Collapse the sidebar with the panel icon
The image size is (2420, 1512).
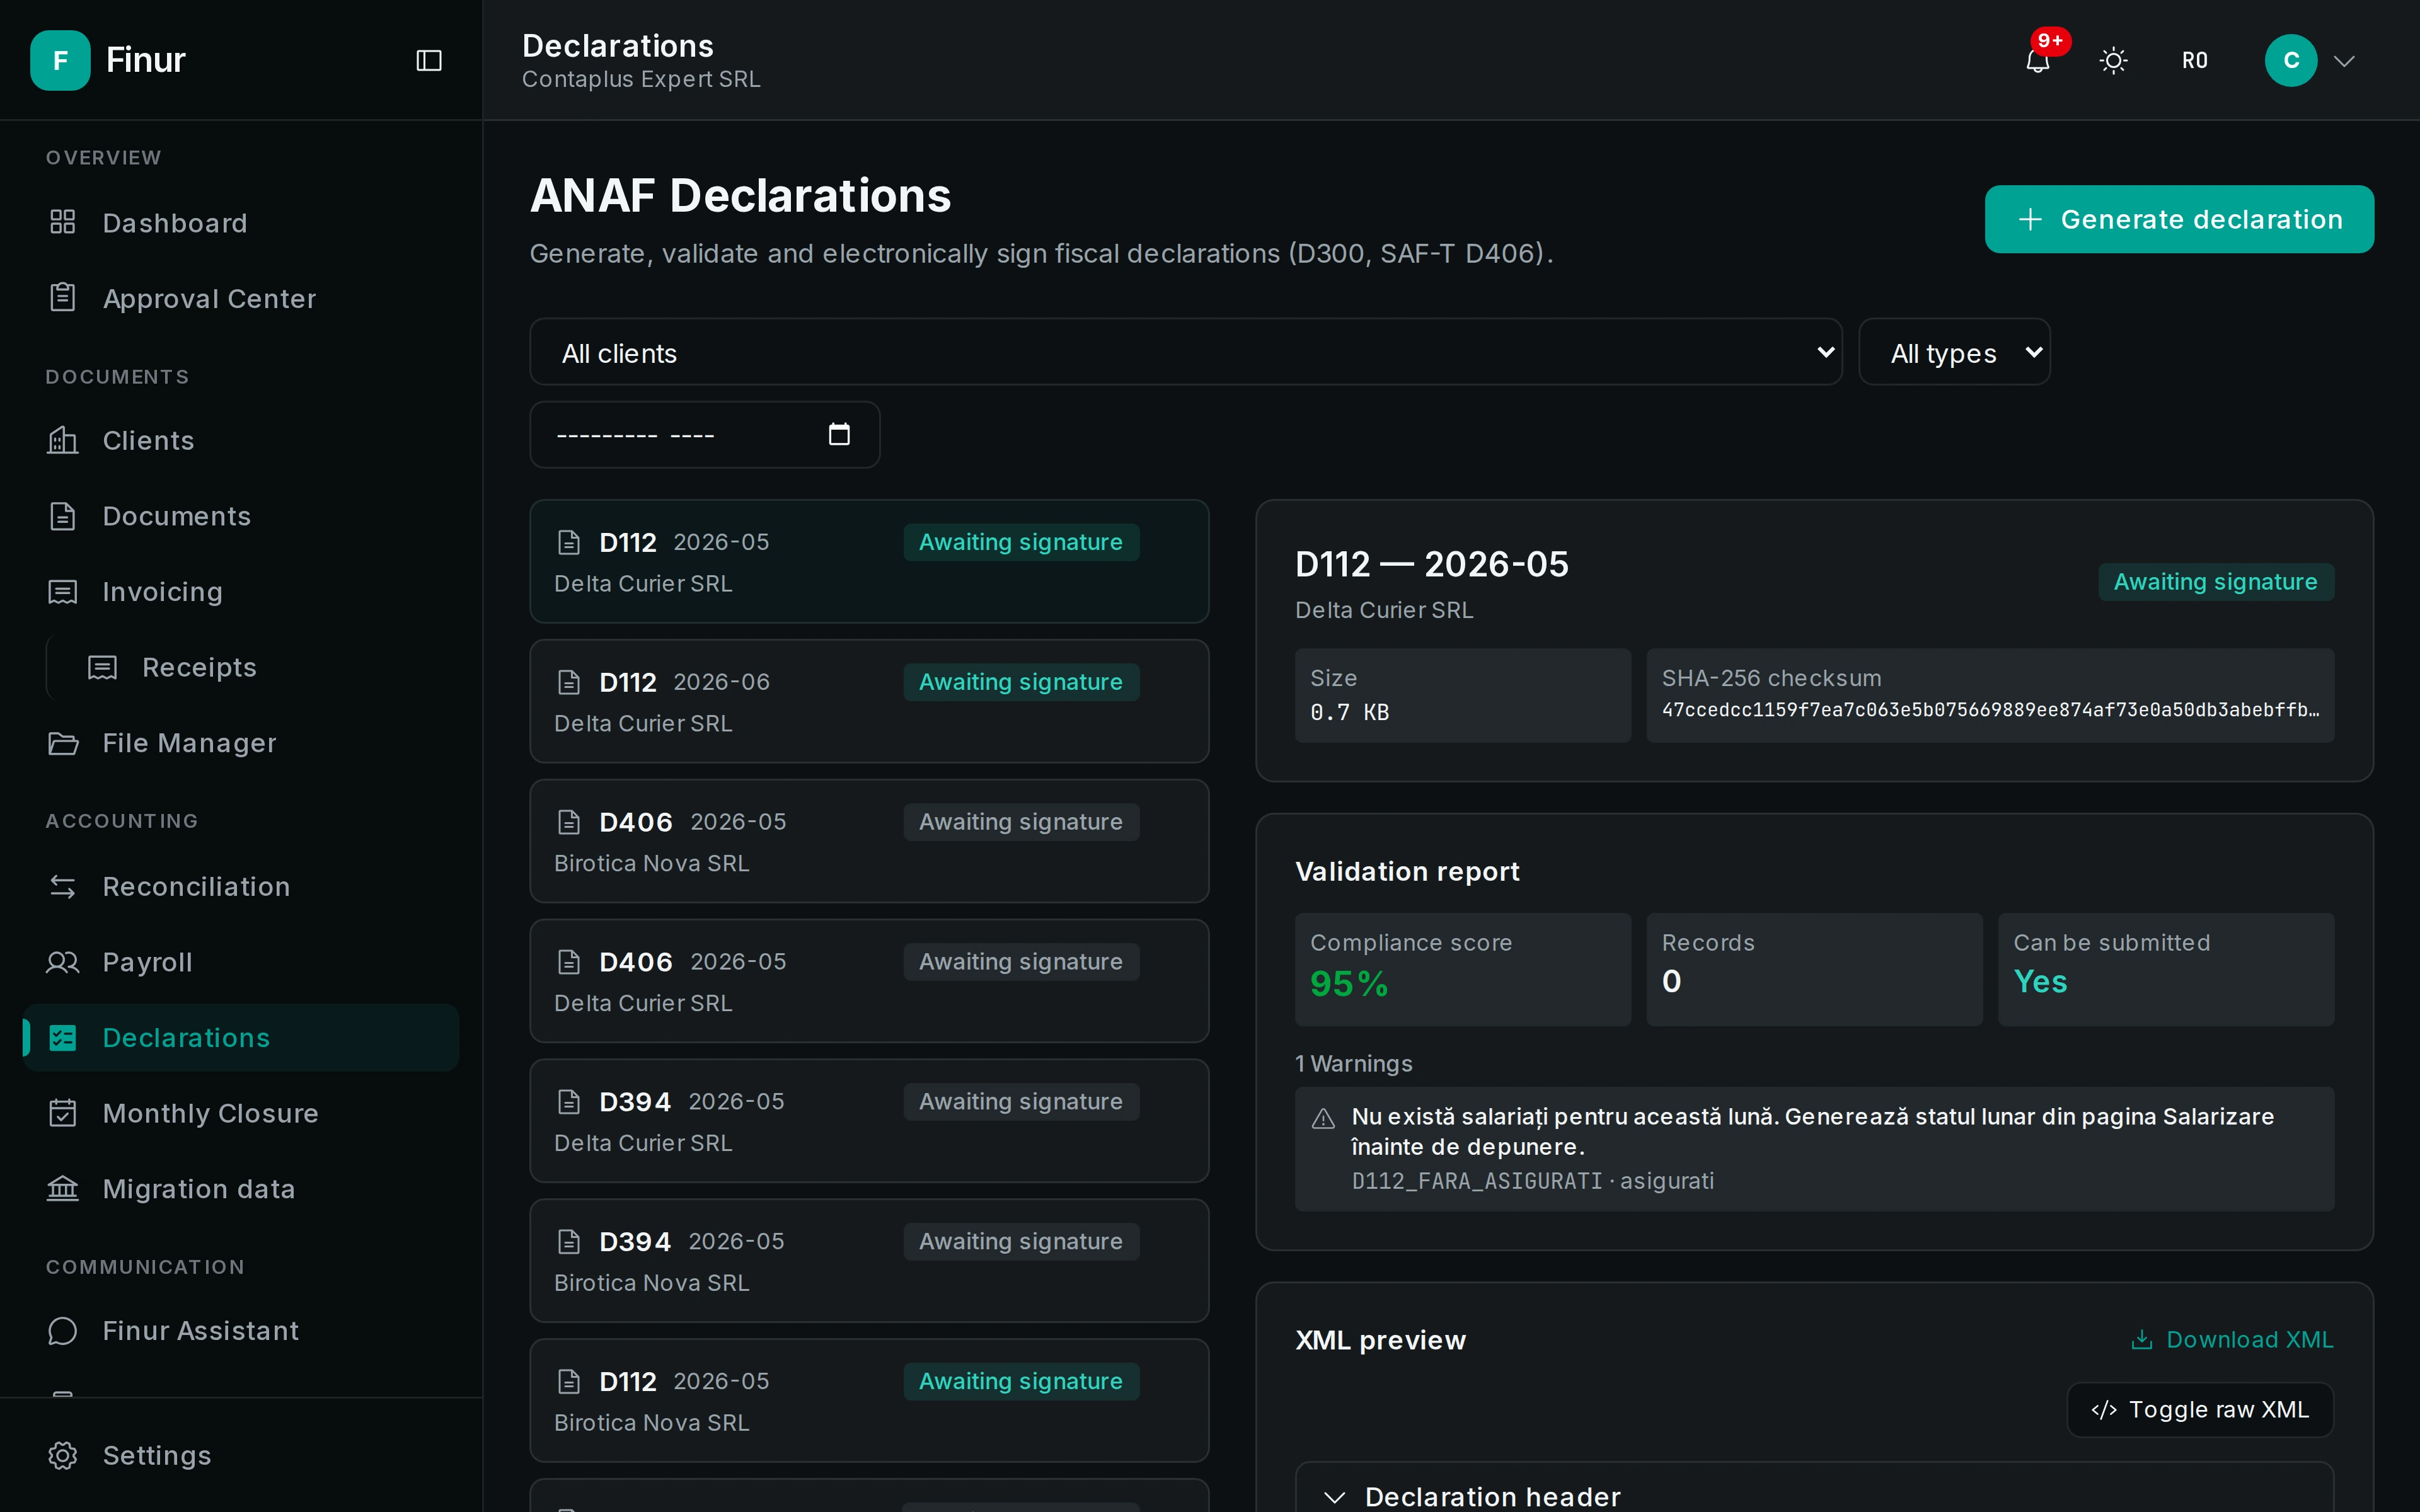429,60
